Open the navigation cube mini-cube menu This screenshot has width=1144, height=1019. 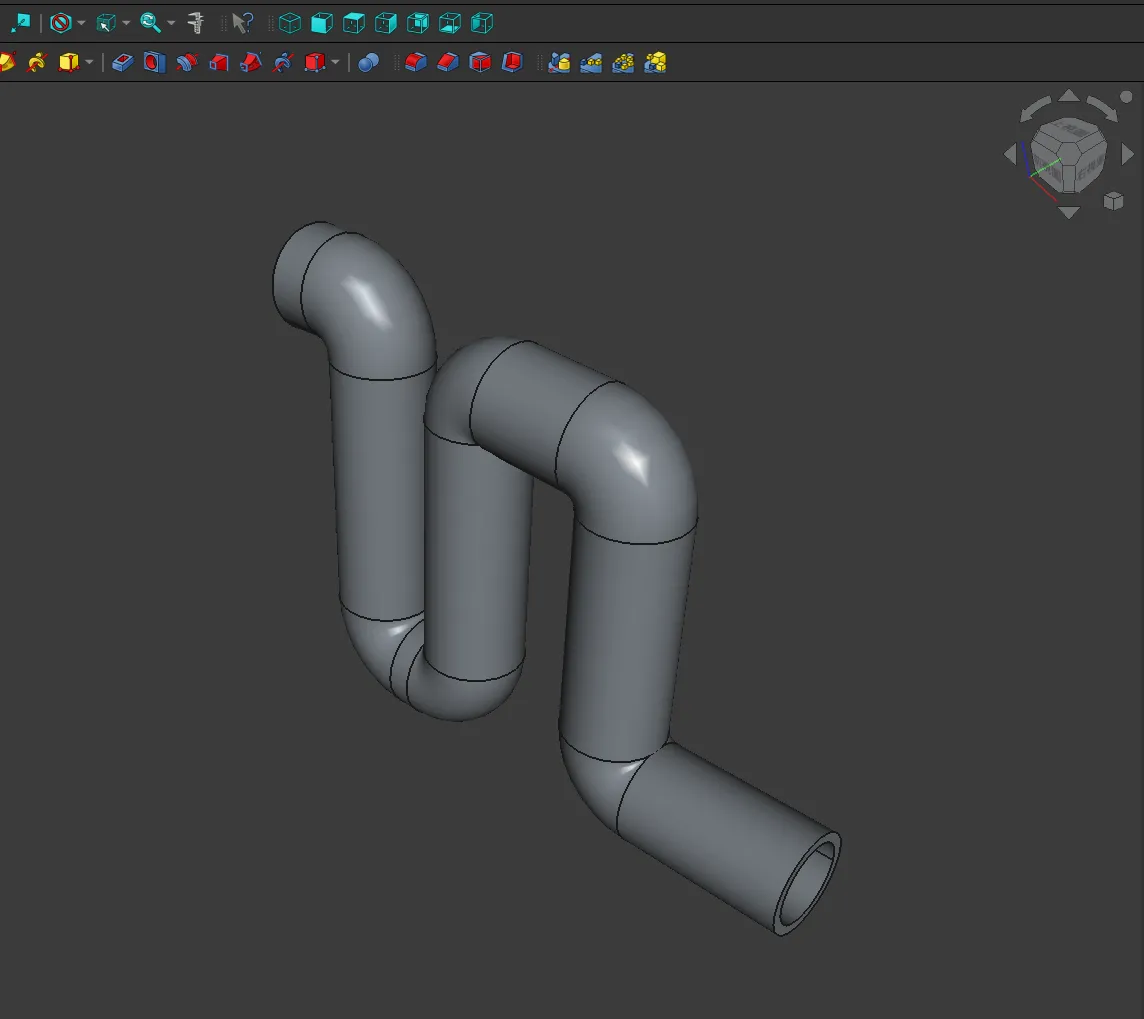pyautogui.click(x=1113, y=202)
